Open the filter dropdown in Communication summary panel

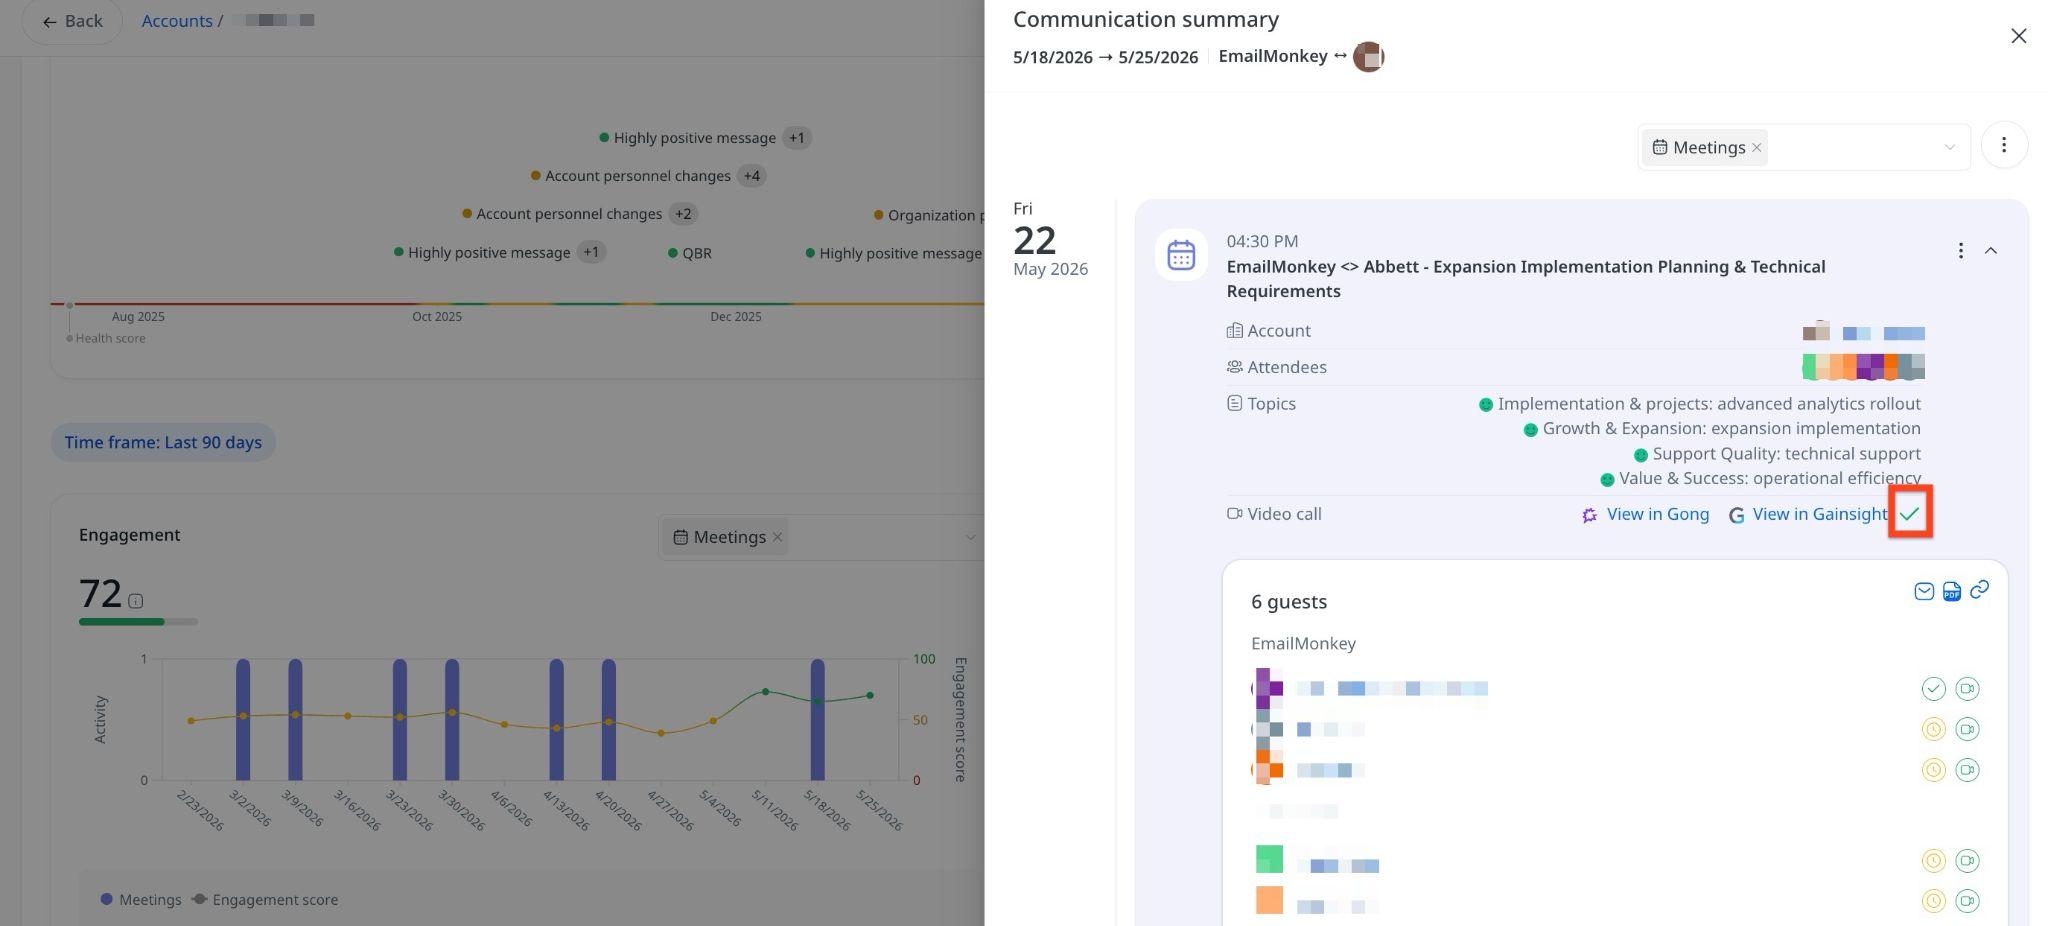[1949, 148]
